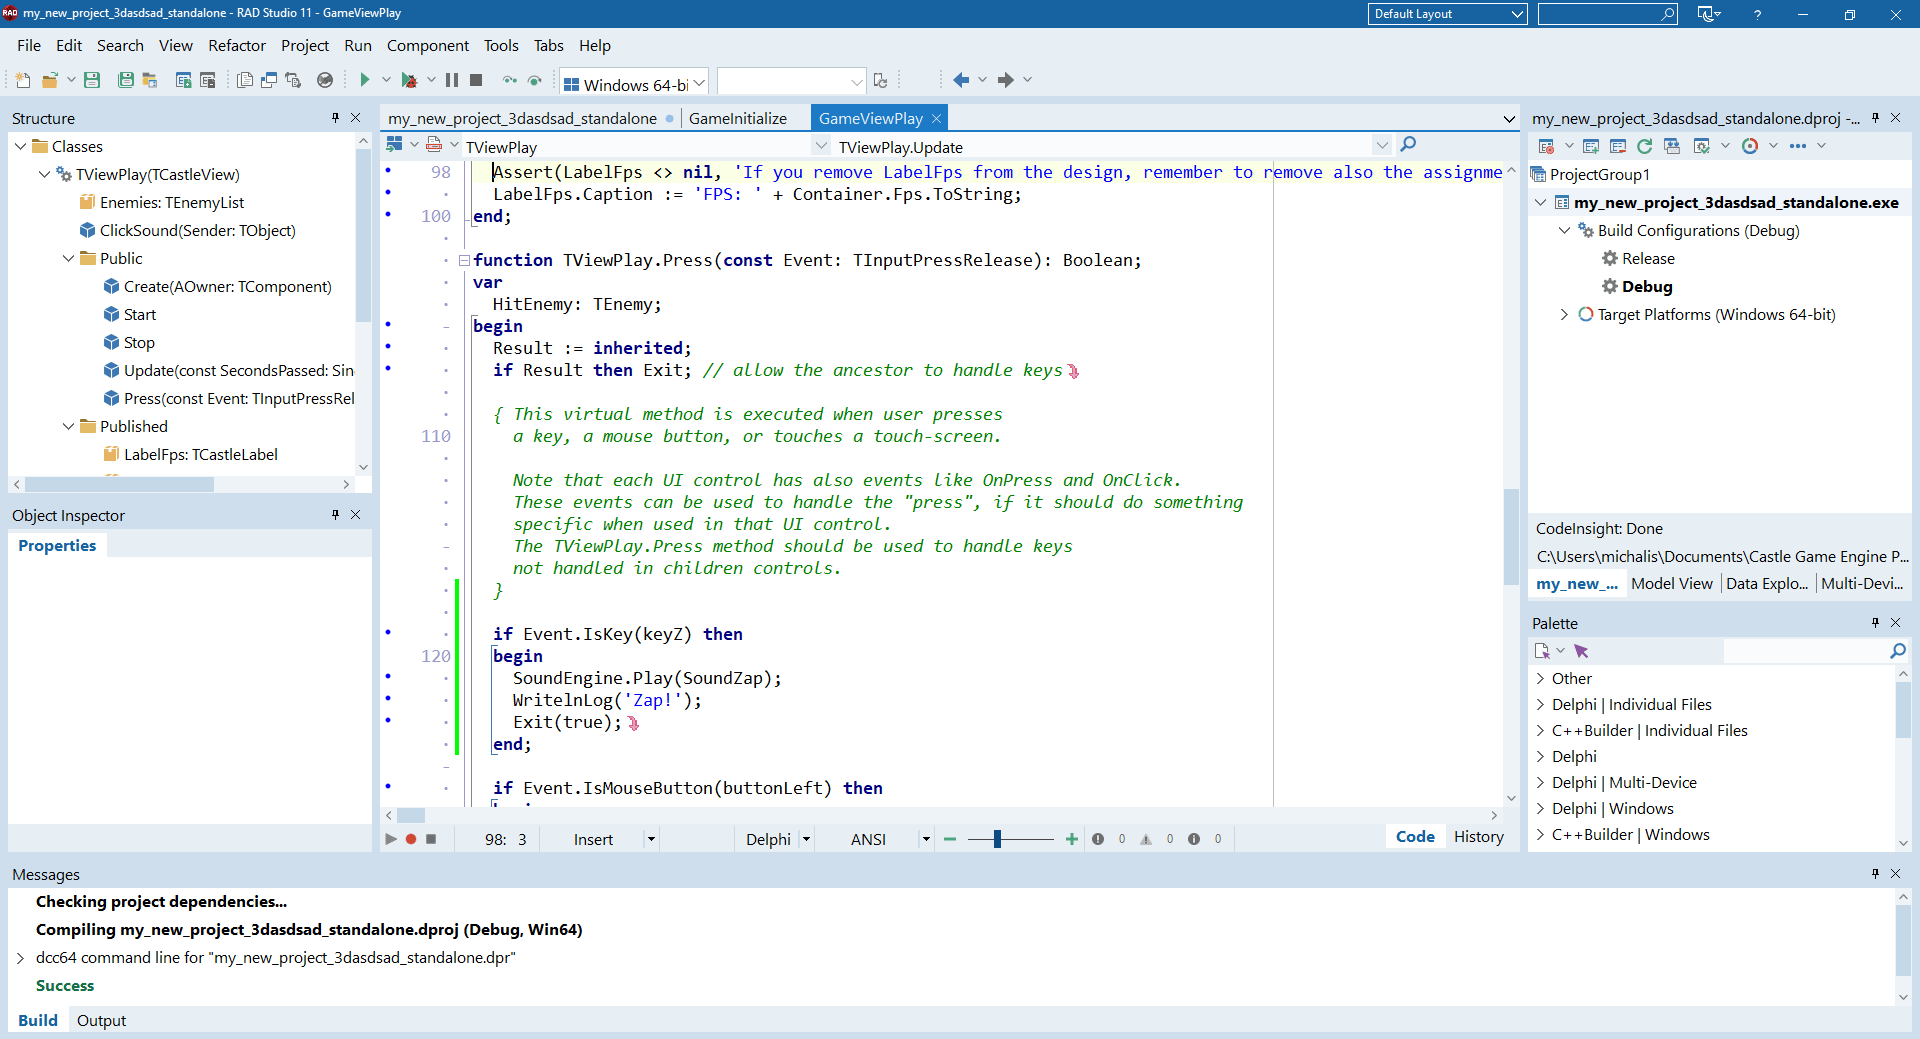Image resolution: width=1920 pixels, height=1039 pixels.
Task: Pause the running program from the toolbar
Action: (452, 80)
